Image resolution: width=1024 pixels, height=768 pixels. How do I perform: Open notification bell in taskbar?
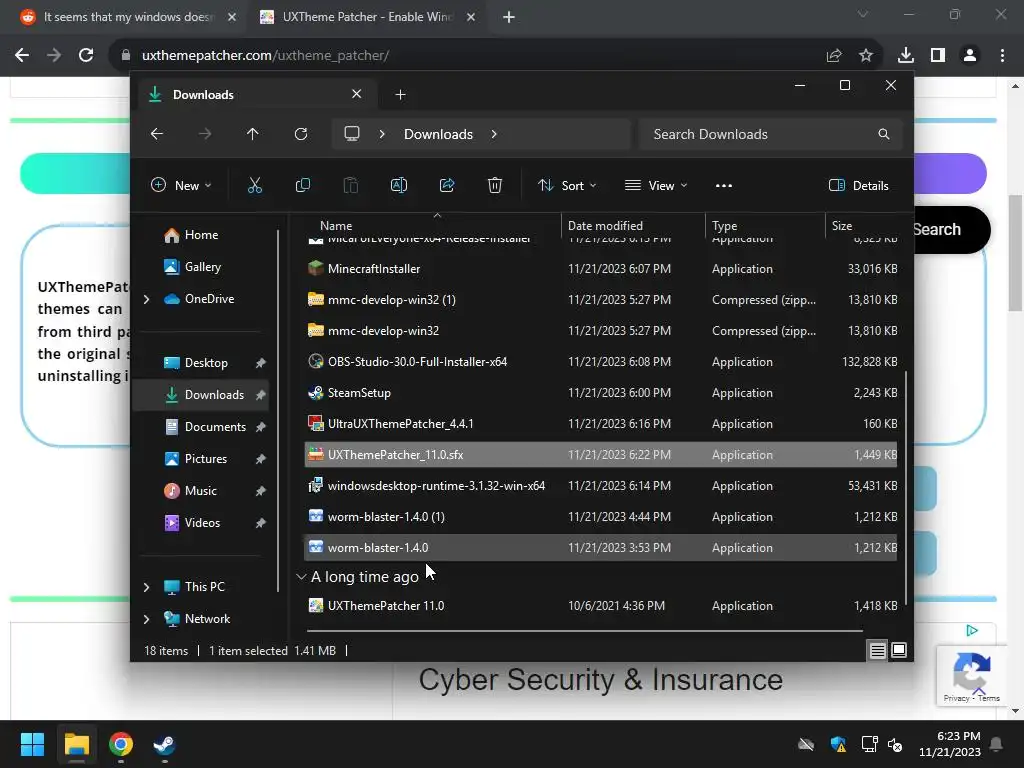pyautogui.click(x=997, y=744)
